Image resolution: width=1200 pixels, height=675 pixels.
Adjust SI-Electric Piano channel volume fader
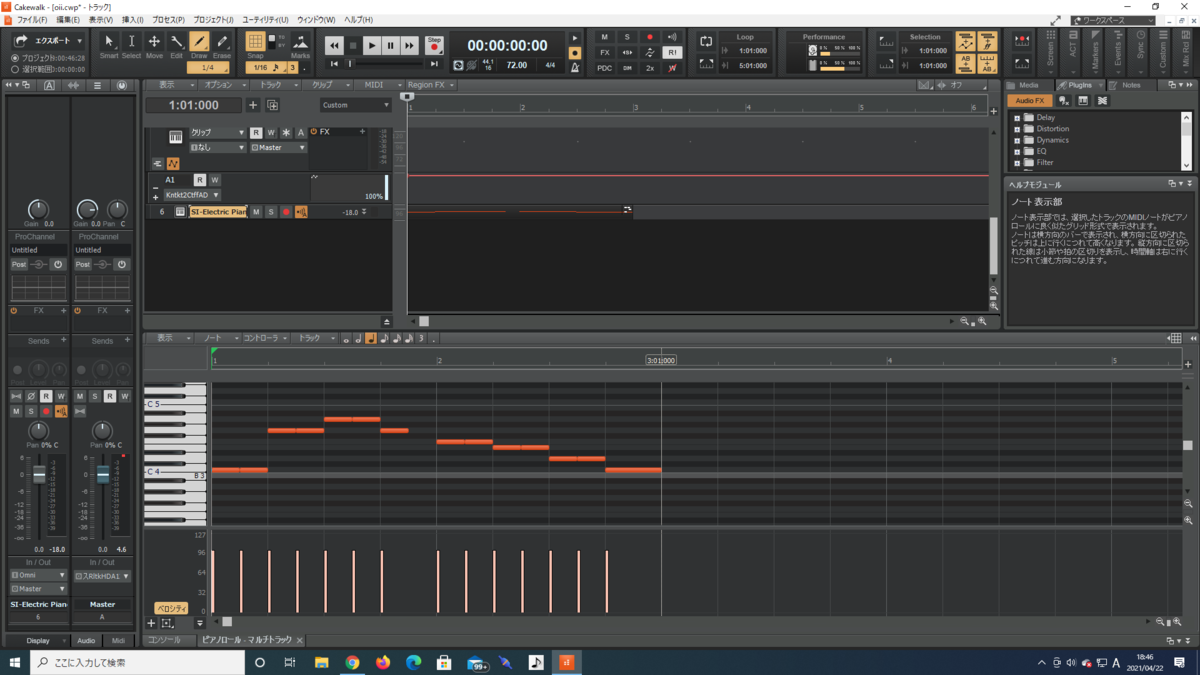pyautogui.click(x=40, y=476)
